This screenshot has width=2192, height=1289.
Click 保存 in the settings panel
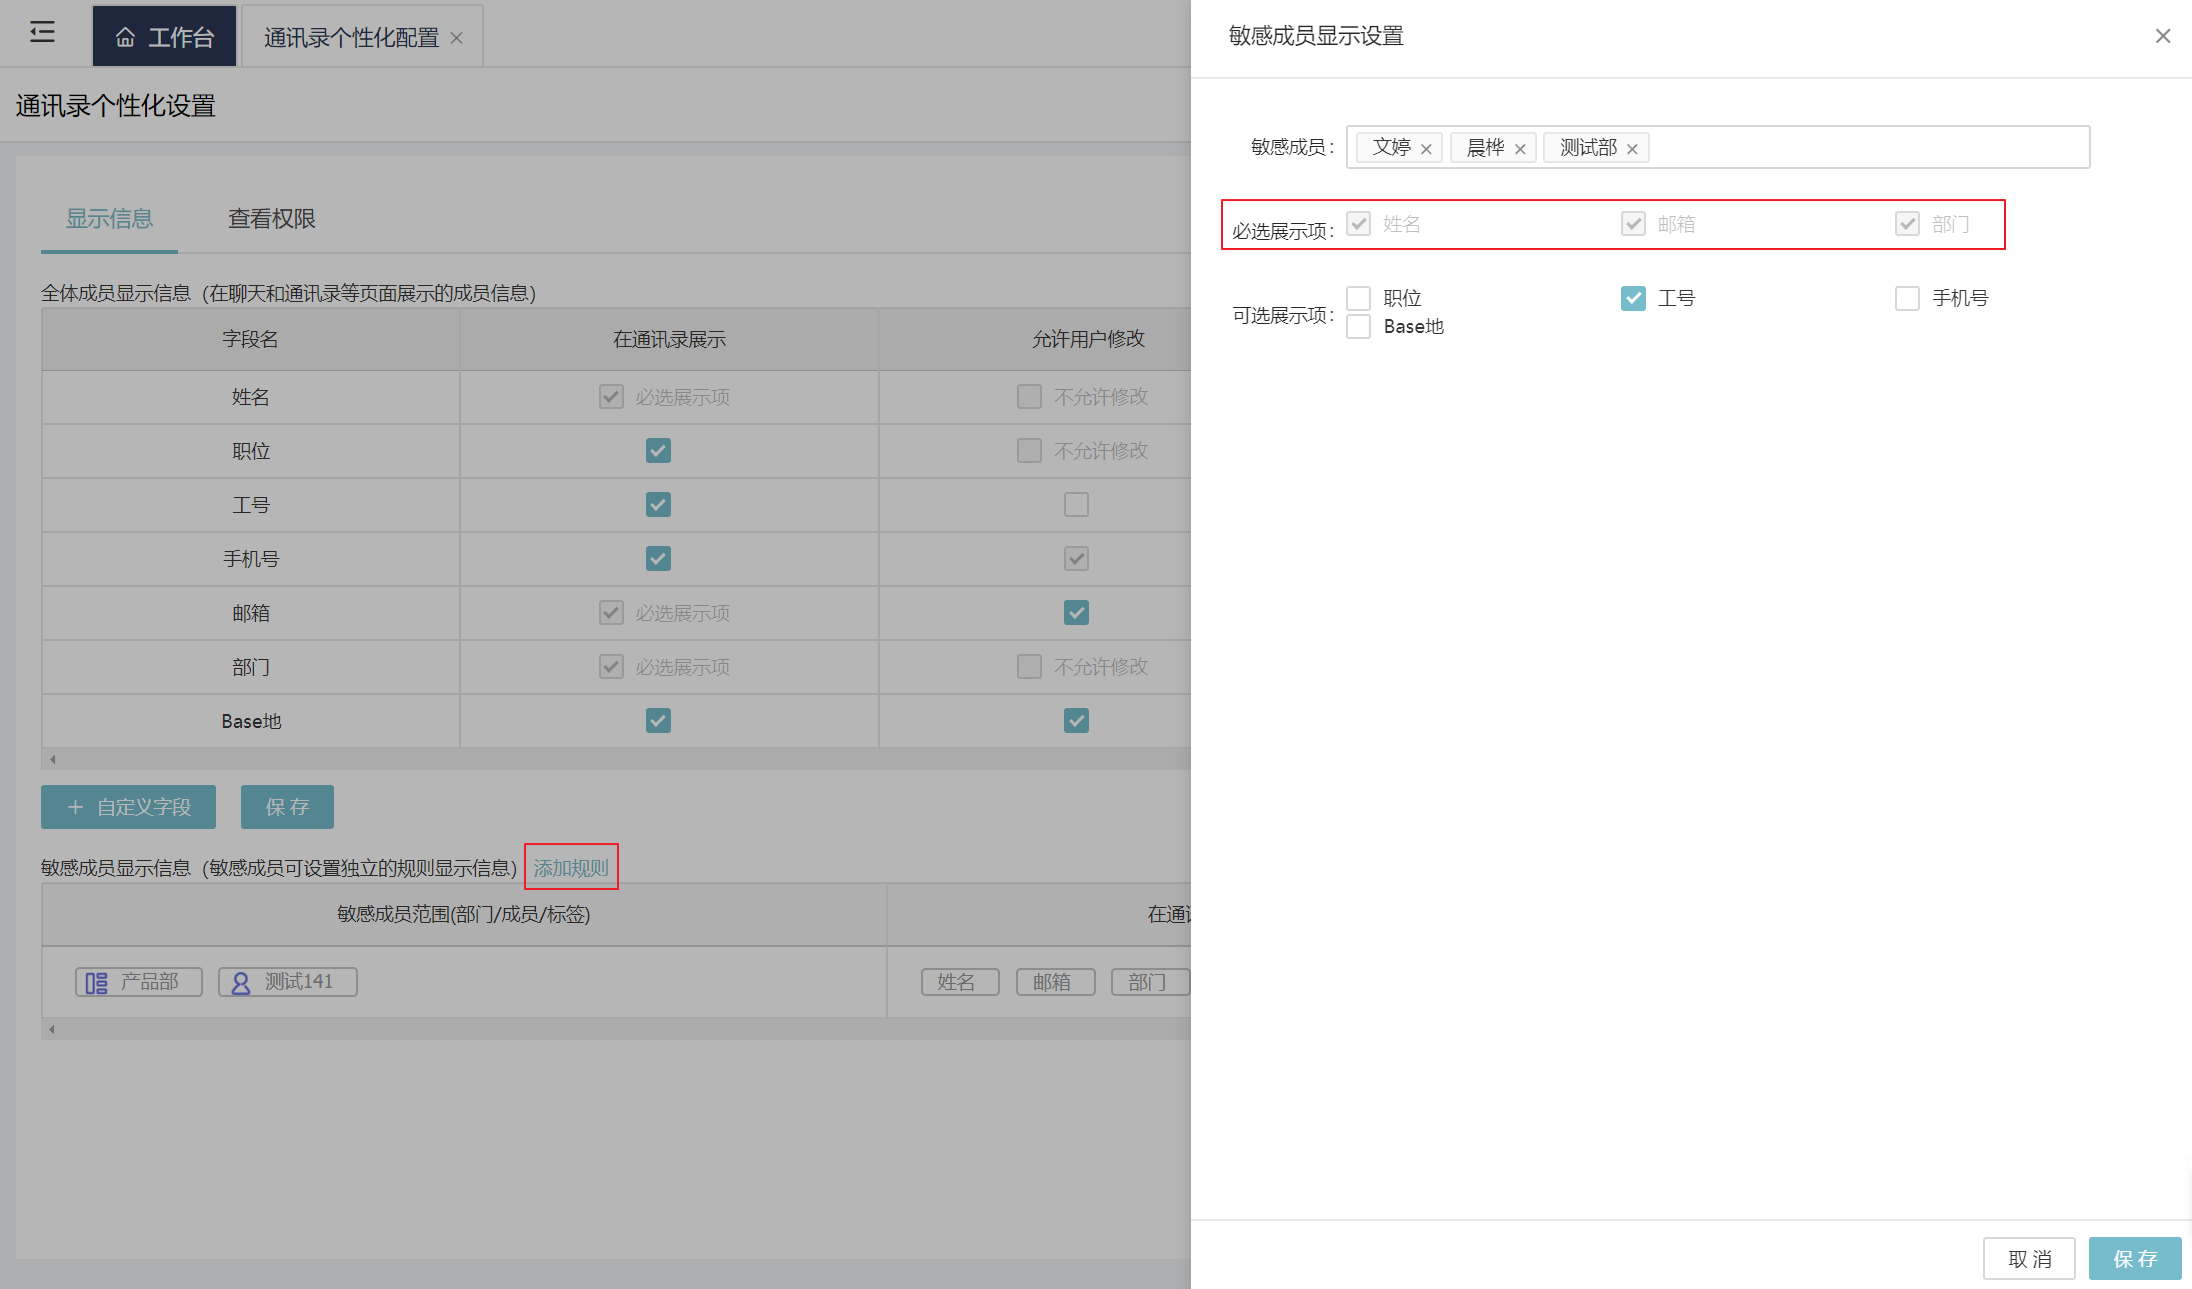(x=2135, y=1259)
